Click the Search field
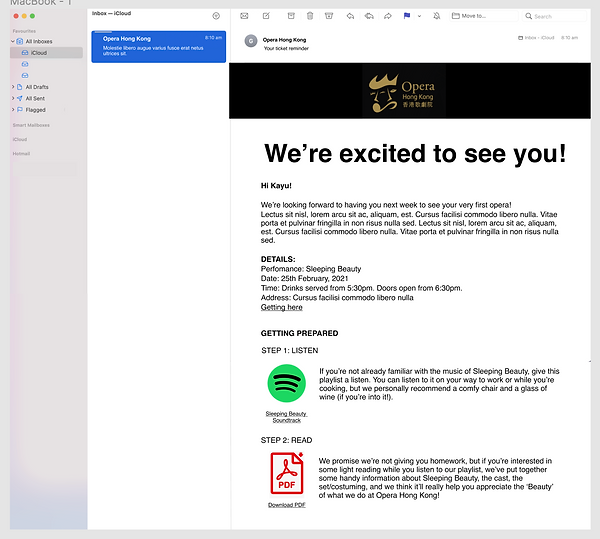Viewport: 600px width, 539px height. click(x=555, y=16)
